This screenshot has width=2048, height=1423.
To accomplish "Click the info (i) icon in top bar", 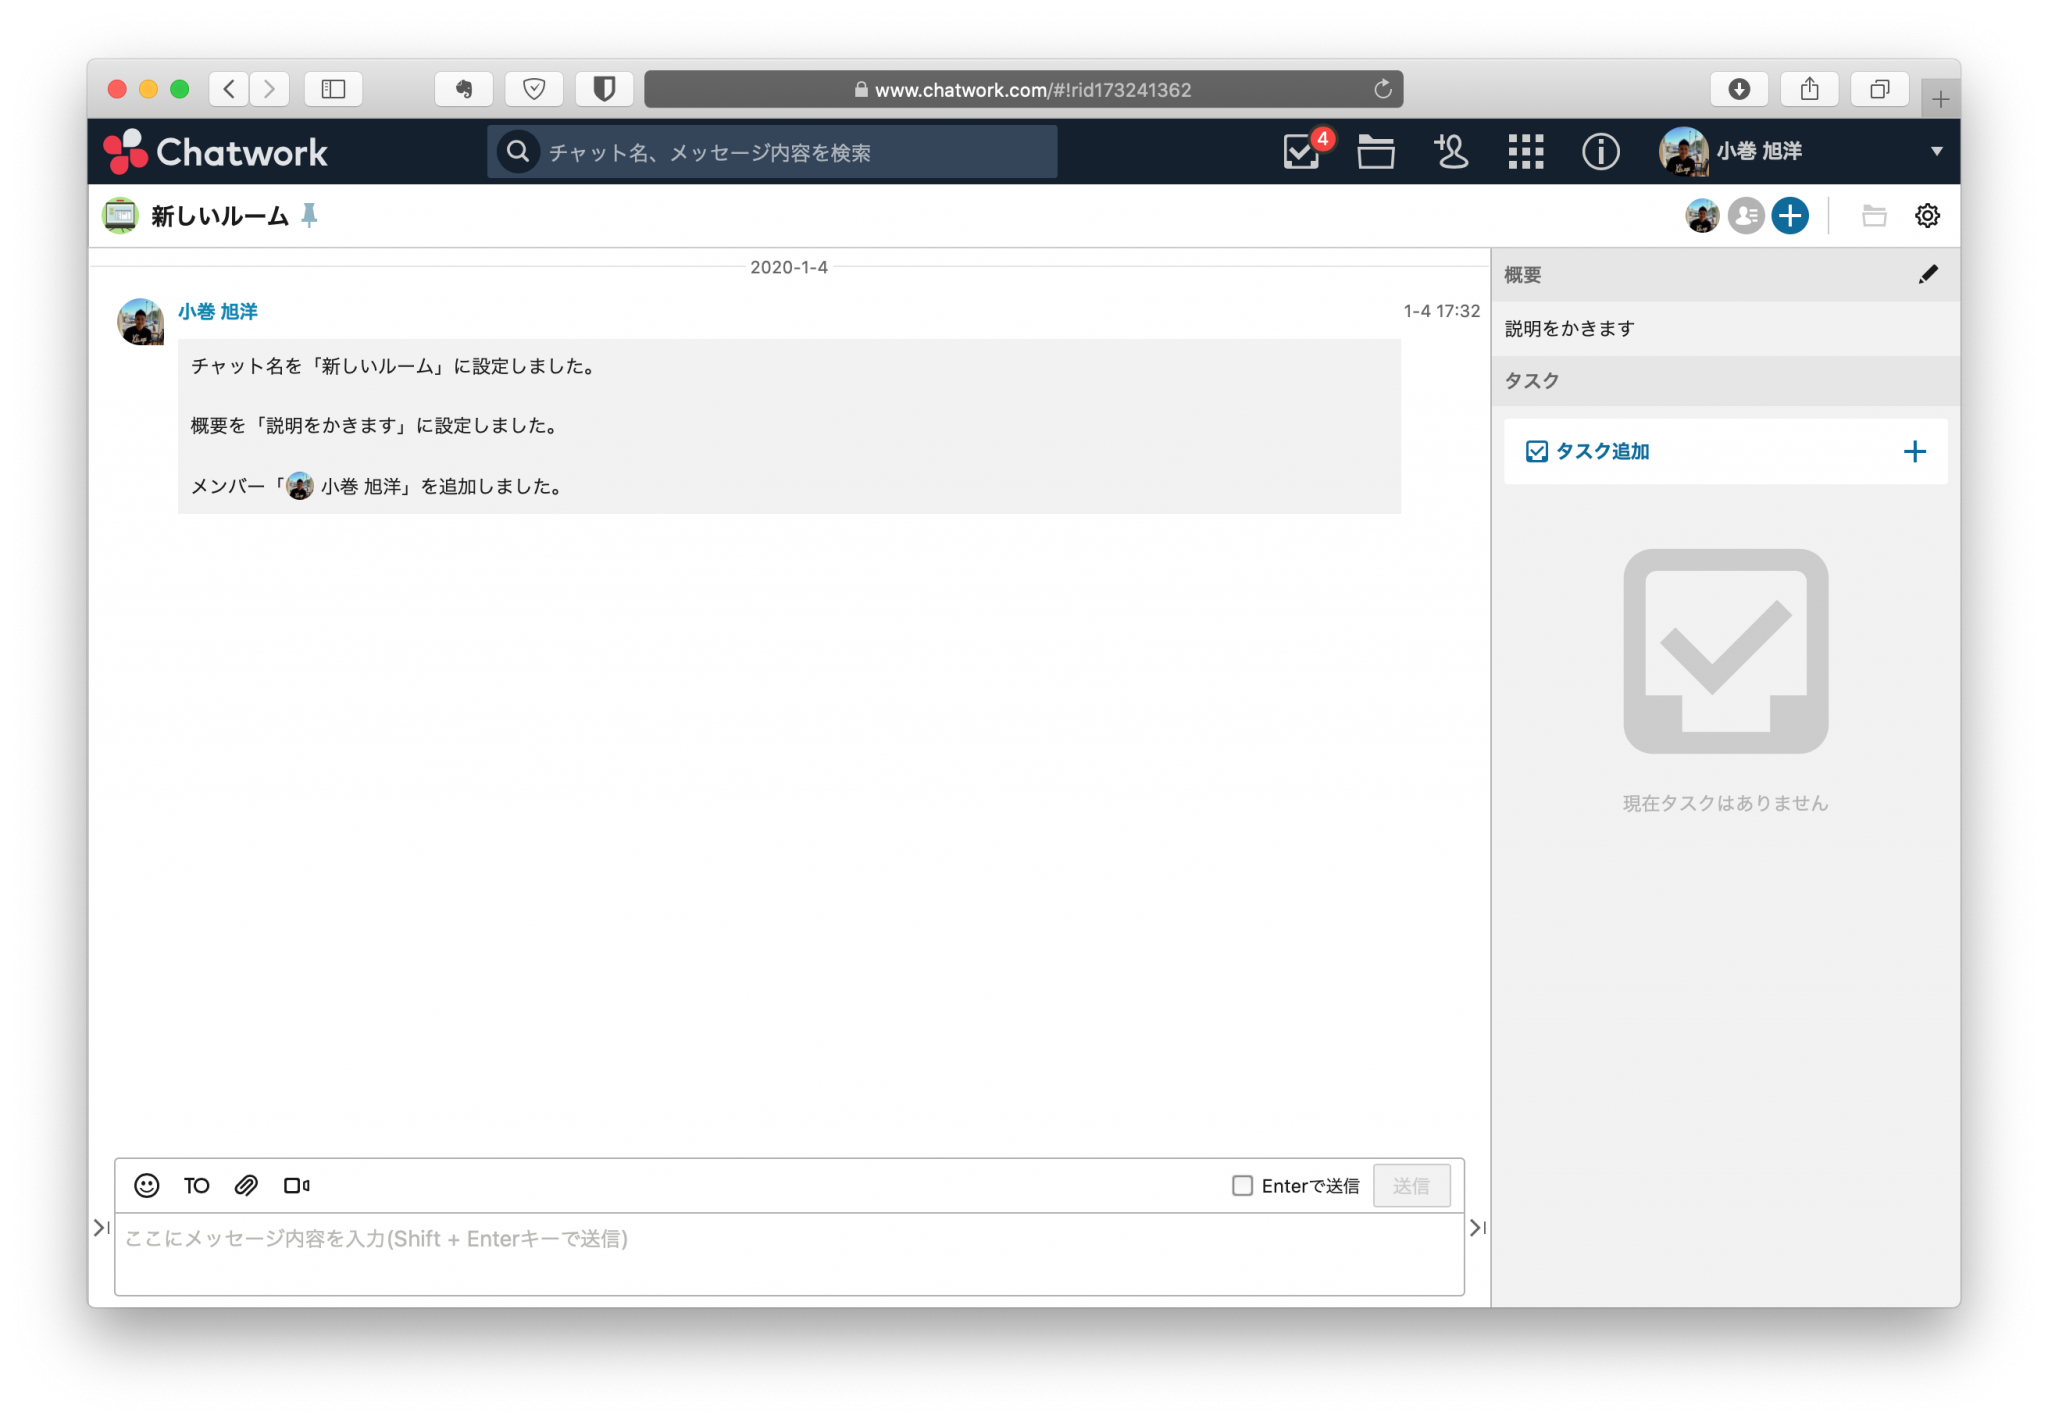I will tap(1600, 152).
